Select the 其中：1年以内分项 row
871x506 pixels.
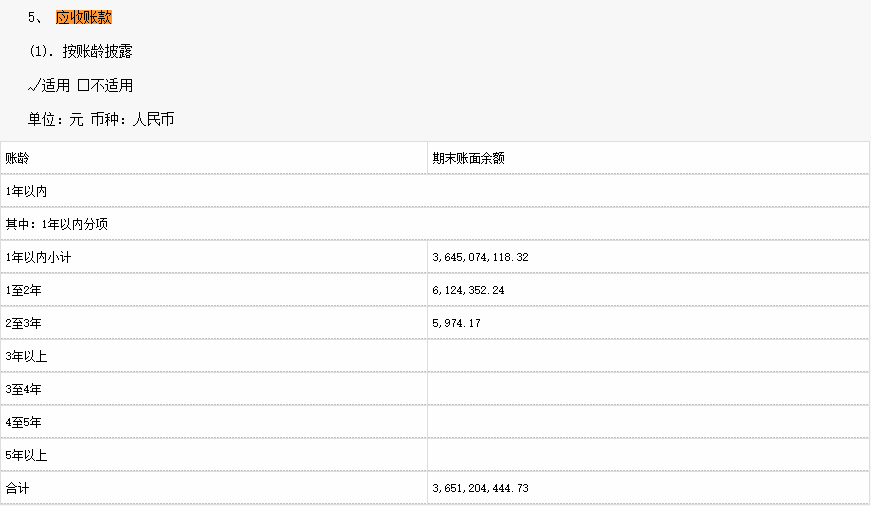[57, 224]
